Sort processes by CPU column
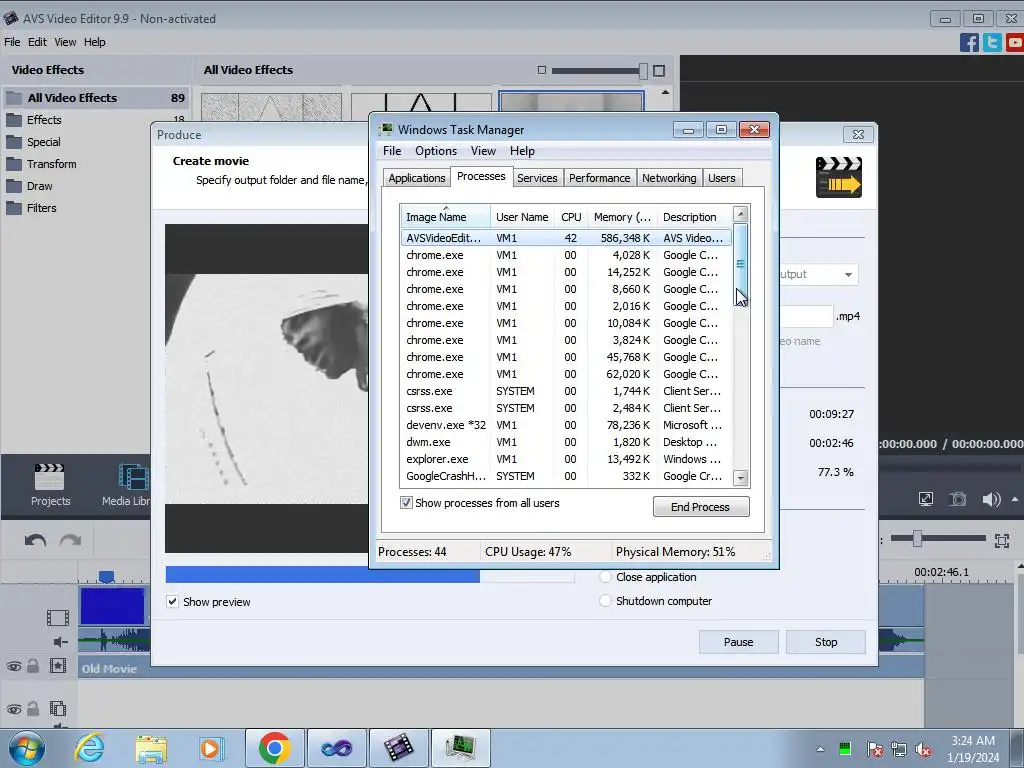The width and height of the screenshot is (1024, 768). pyautogui.click(x=571, y=217)
